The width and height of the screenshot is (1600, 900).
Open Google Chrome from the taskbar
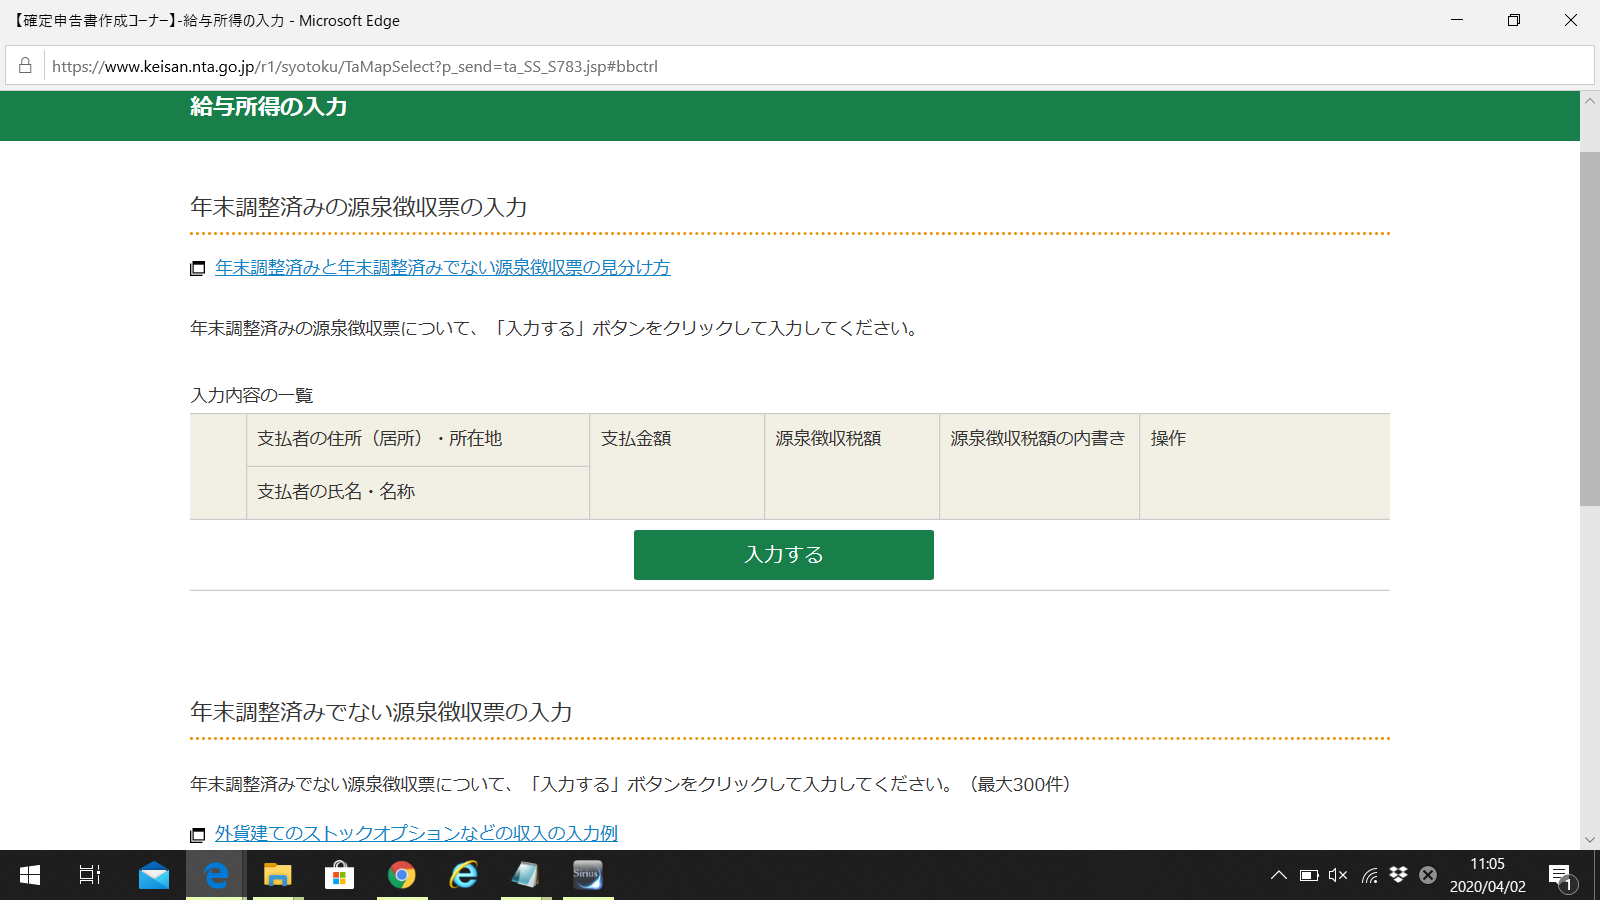pyautogui.click(x=401, y=875)
